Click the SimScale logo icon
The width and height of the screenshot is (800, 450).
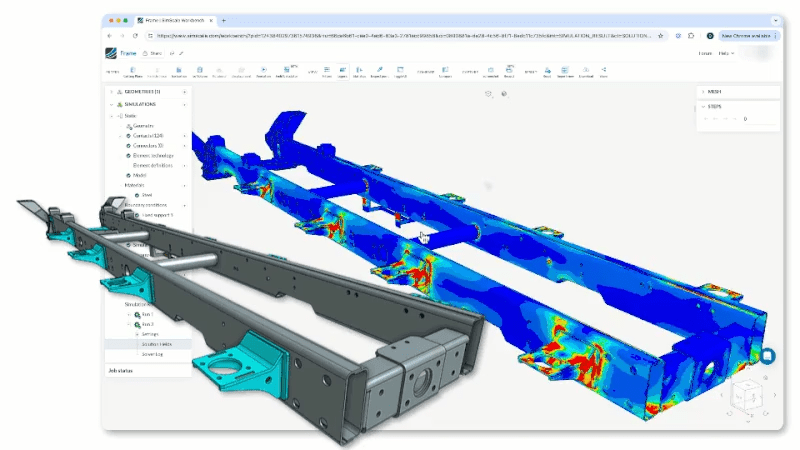110,53
